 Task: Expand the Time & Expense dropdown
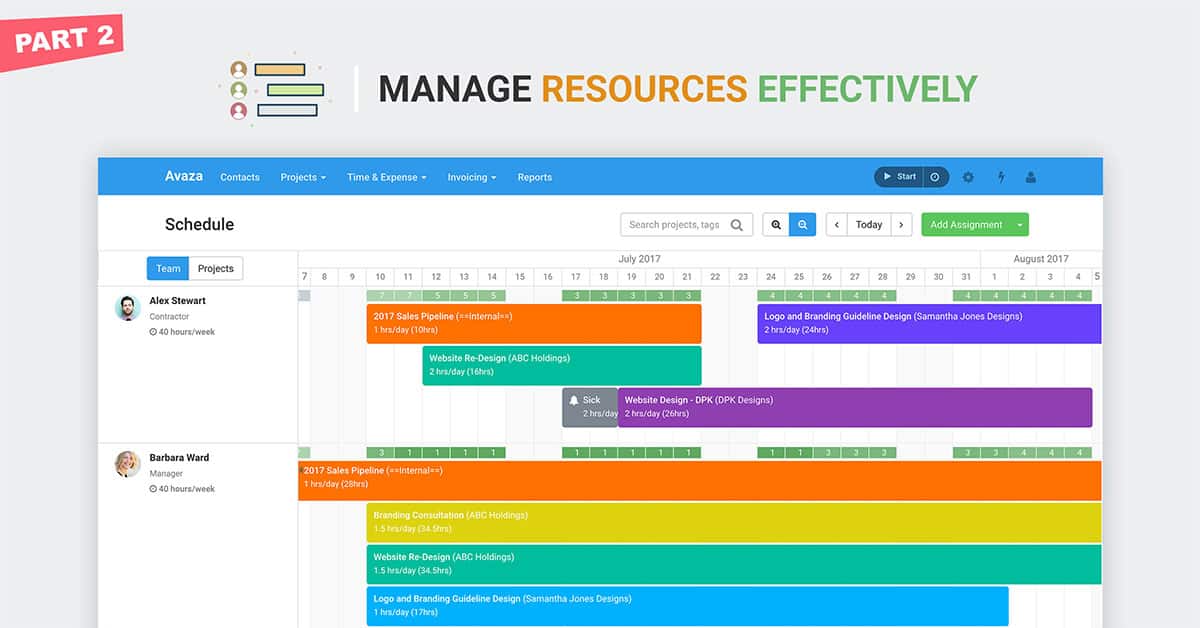pos(386,177)
